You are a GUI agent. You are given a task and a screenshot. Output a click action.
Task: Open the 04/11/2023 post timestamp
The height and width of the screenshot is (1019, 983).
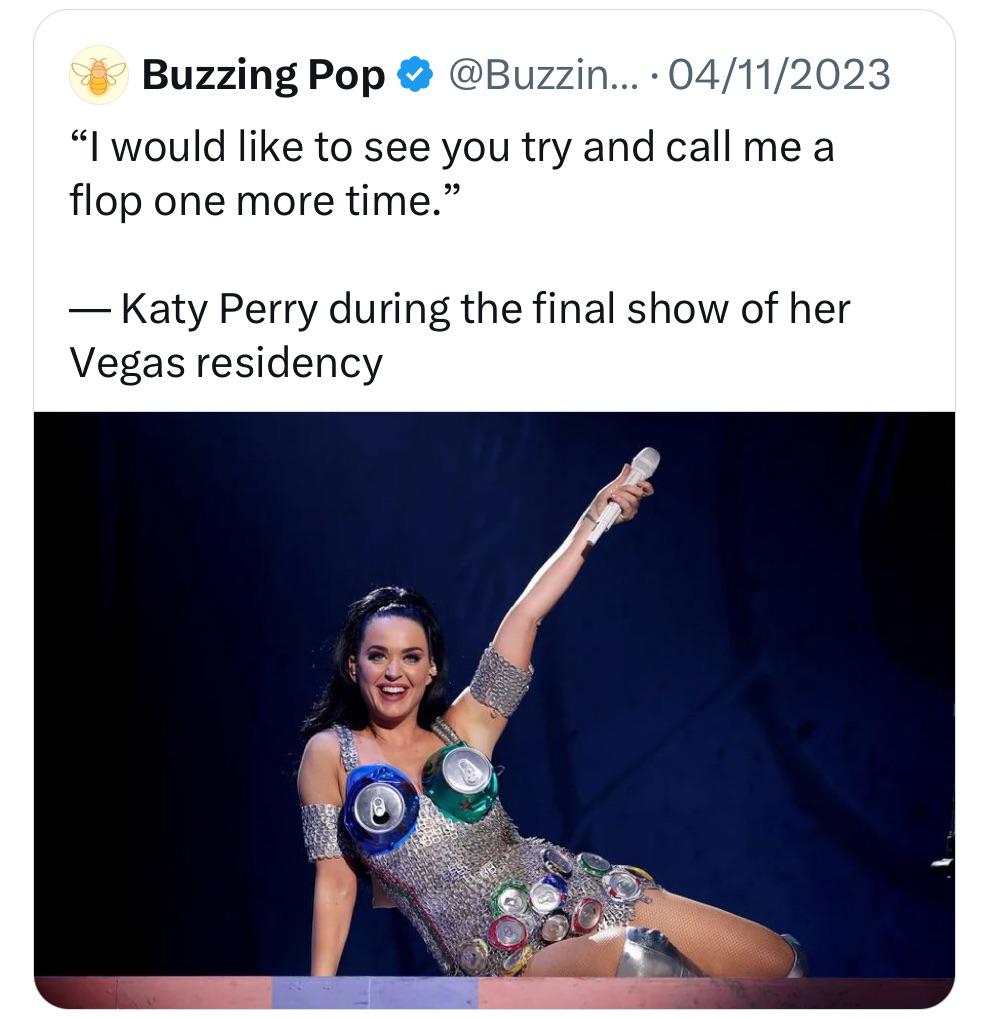pos(778,75)
